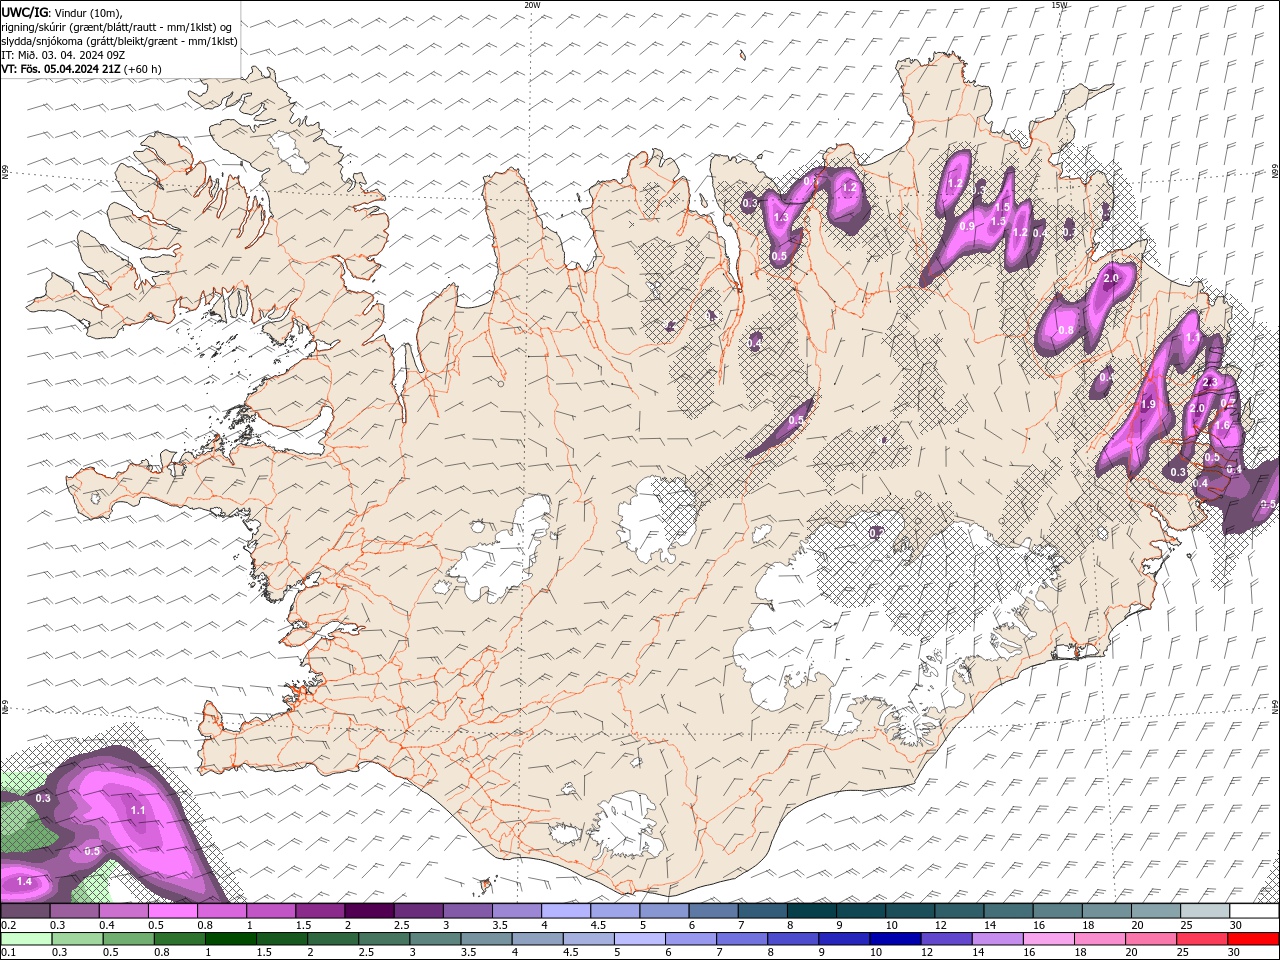Click the '1.4' precipitation value label

click(25, 881)
